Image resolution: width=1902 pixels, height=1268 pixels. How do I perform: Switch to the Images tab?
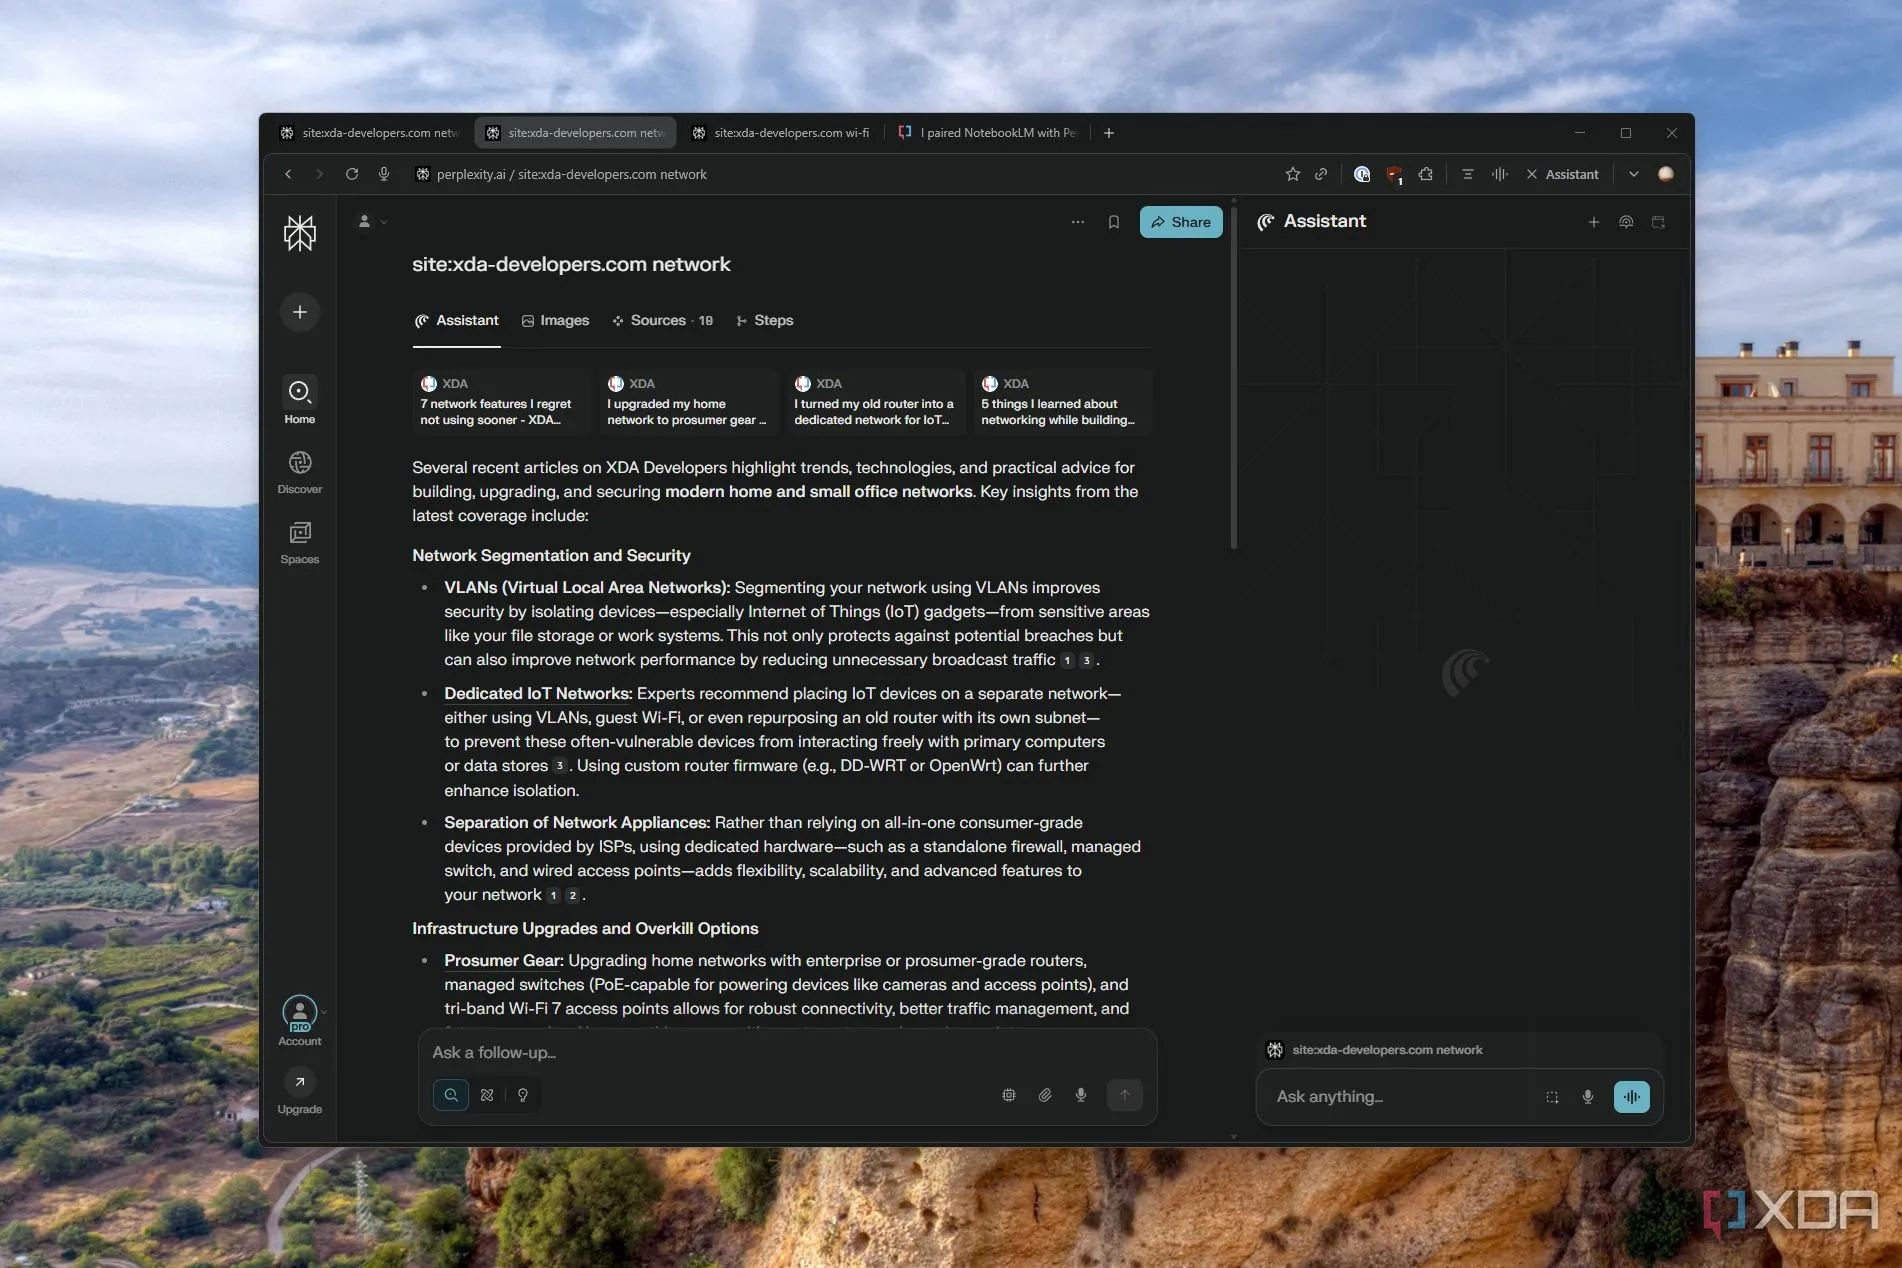555,321
